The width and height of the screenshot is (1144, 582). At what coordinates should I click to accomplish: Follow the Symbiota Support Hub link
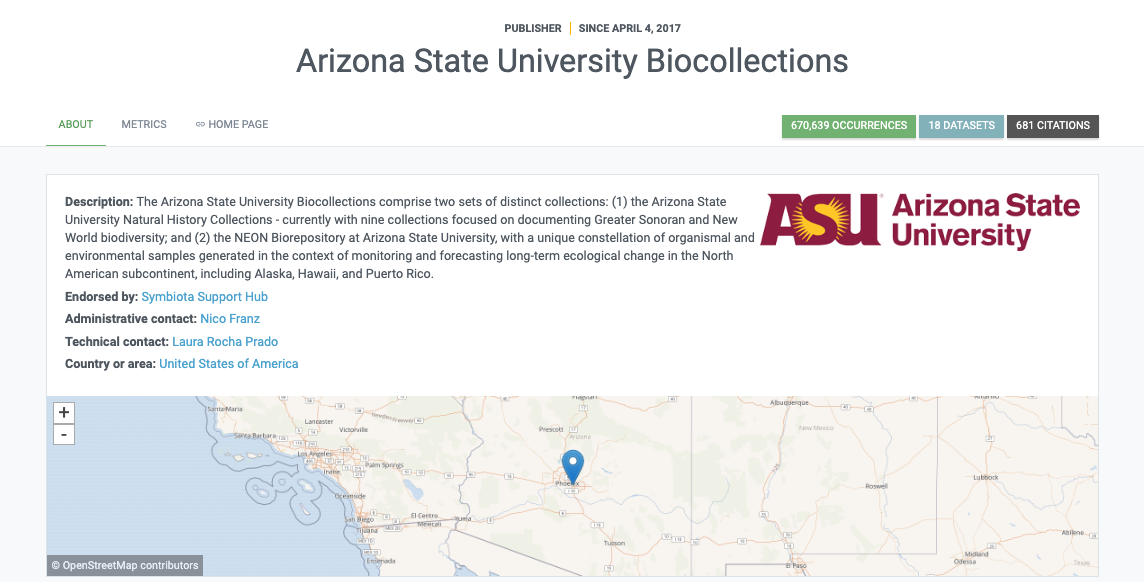point(204,297)
